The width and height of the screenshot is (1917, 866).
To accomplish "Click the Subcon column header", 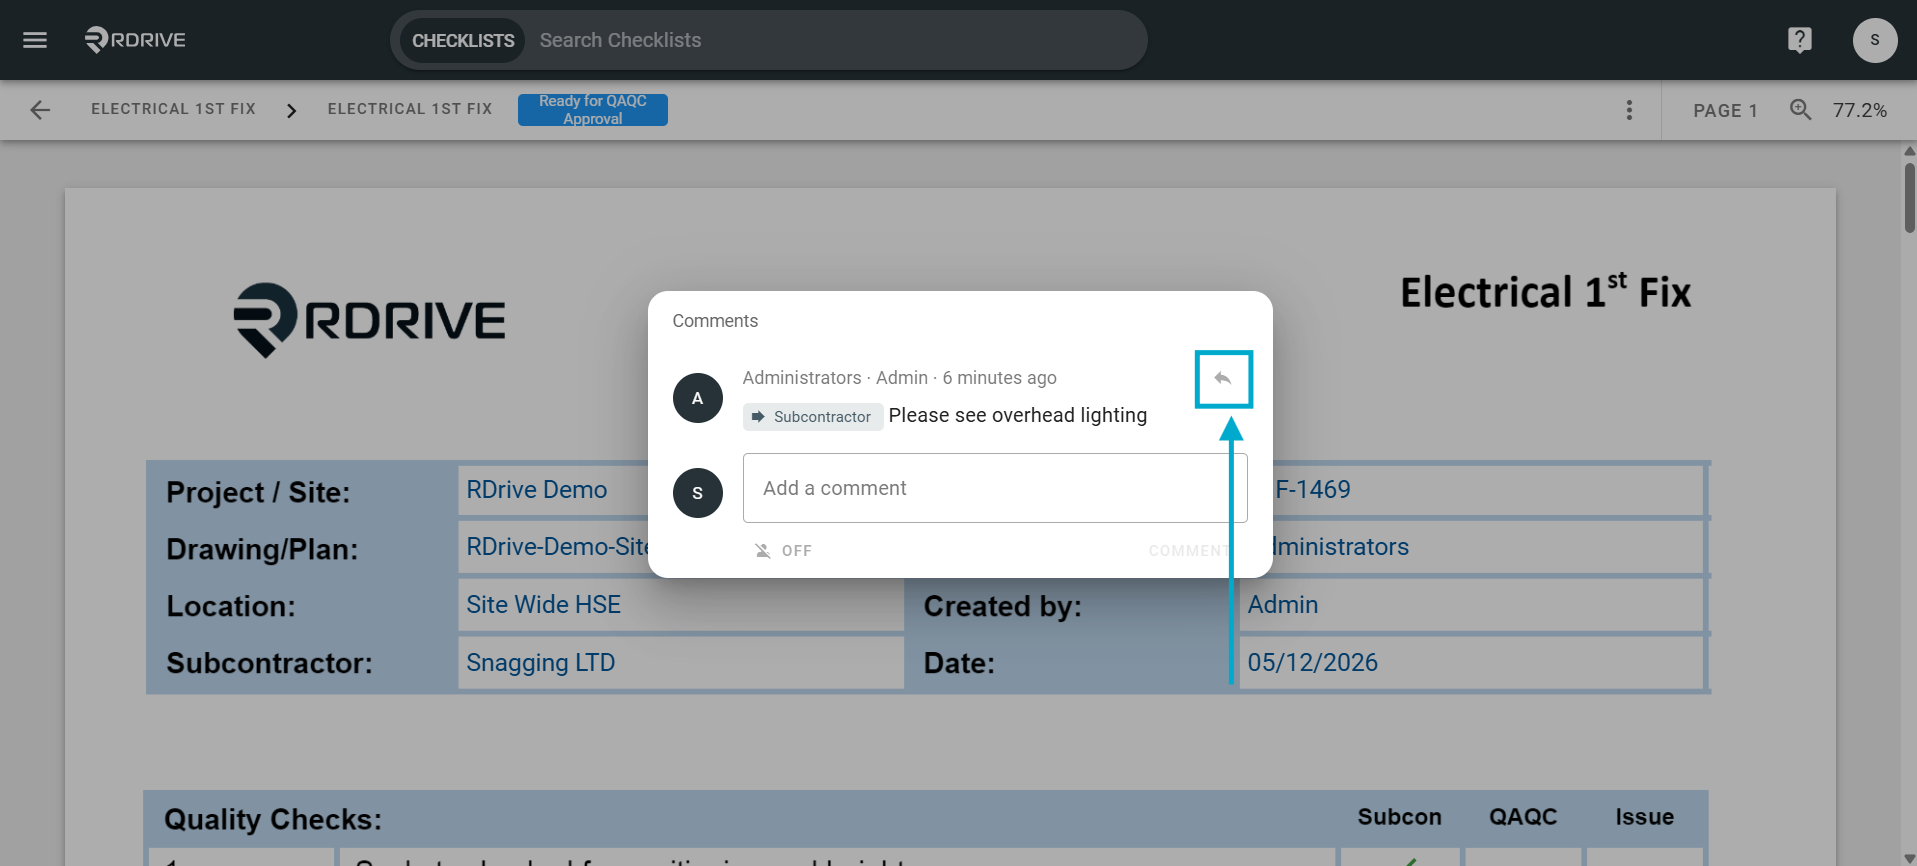I will coord(1399,817).
